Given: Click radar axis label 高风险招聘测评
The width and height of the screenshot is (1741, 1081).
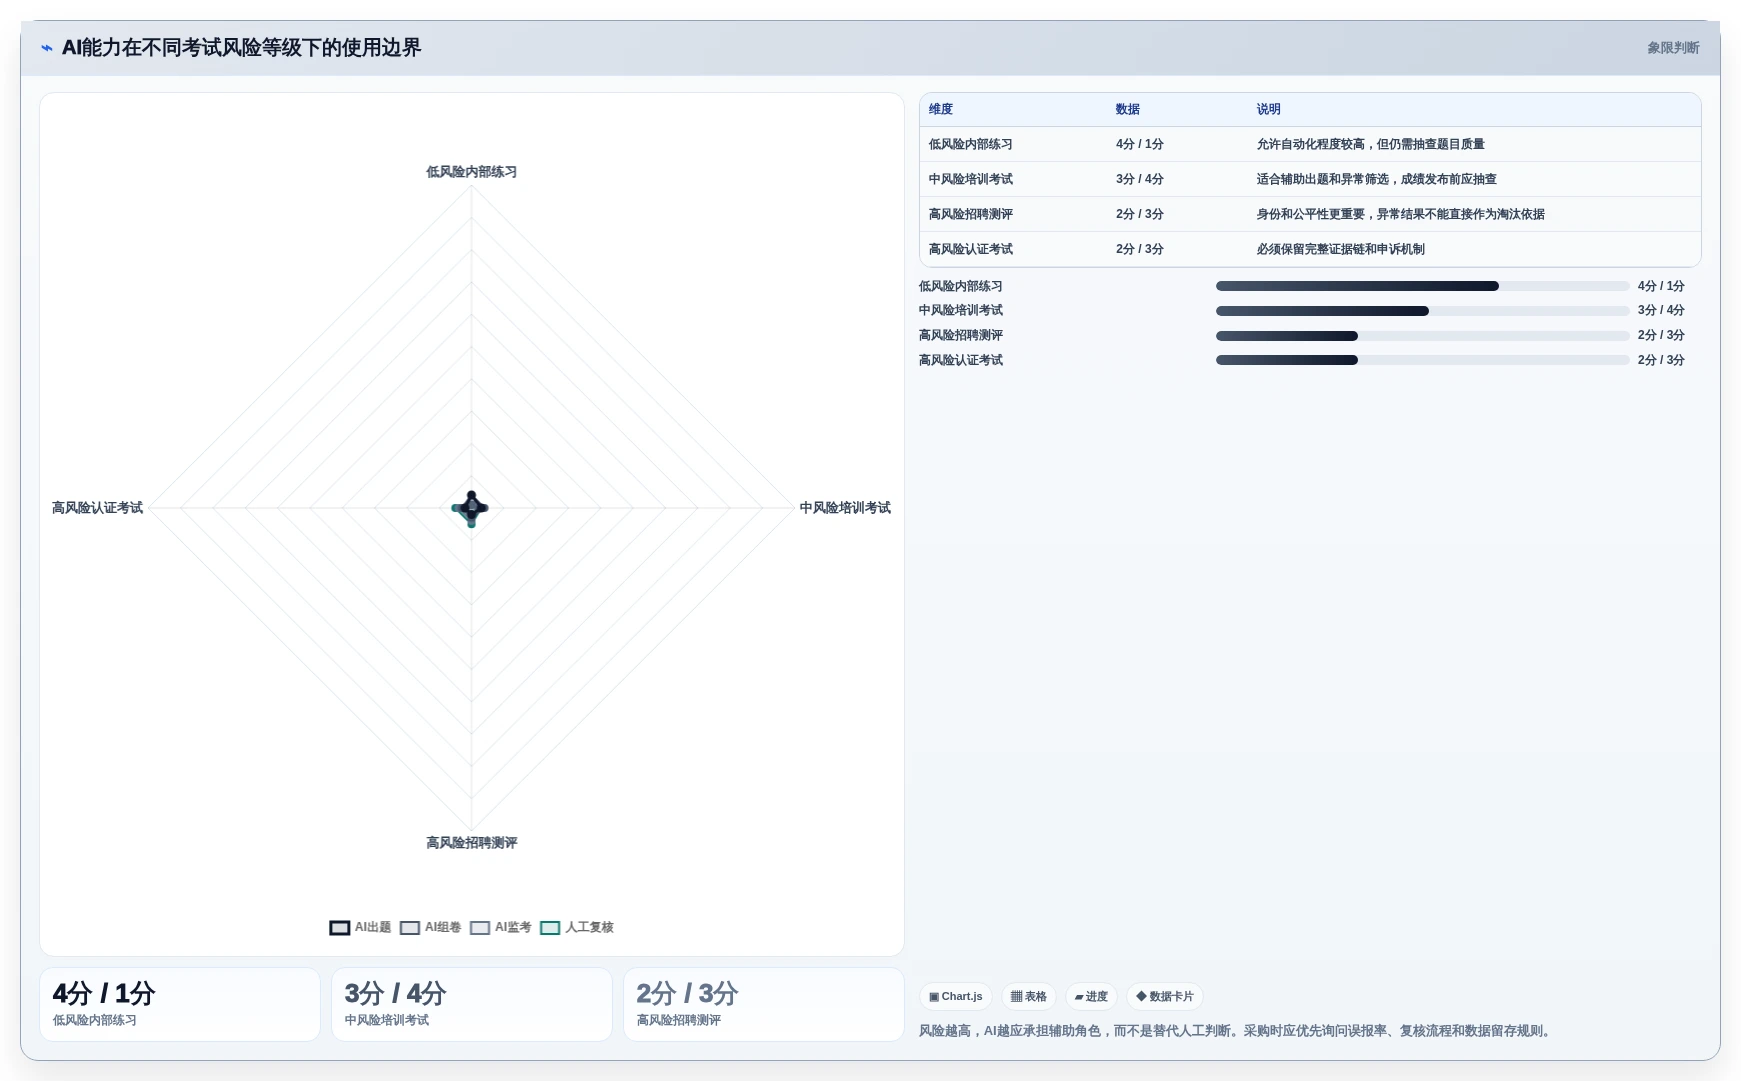Looking at the screenshot, I should click(x=472, y=843).
